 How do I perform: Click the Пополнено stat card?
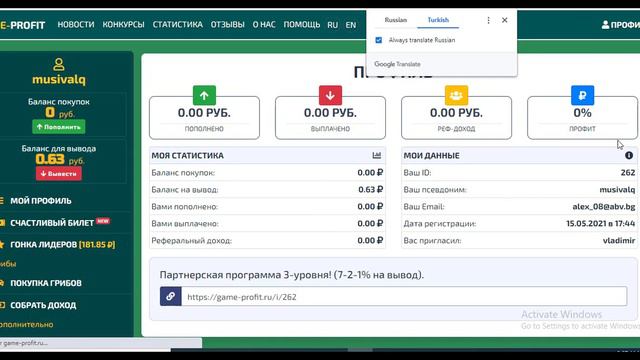coord(204,118)
